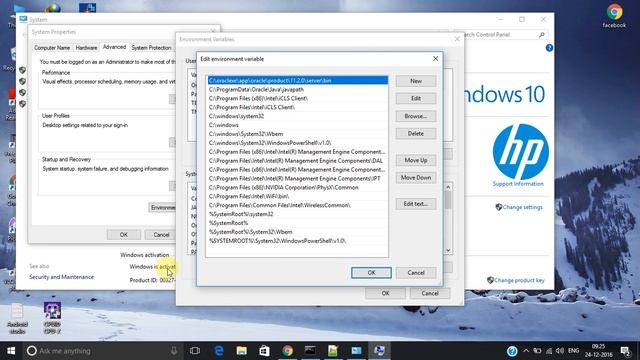Click the Move Down button
Viewport: 640px width, 360px height.
pyautogui.click(x=416, y=178)
